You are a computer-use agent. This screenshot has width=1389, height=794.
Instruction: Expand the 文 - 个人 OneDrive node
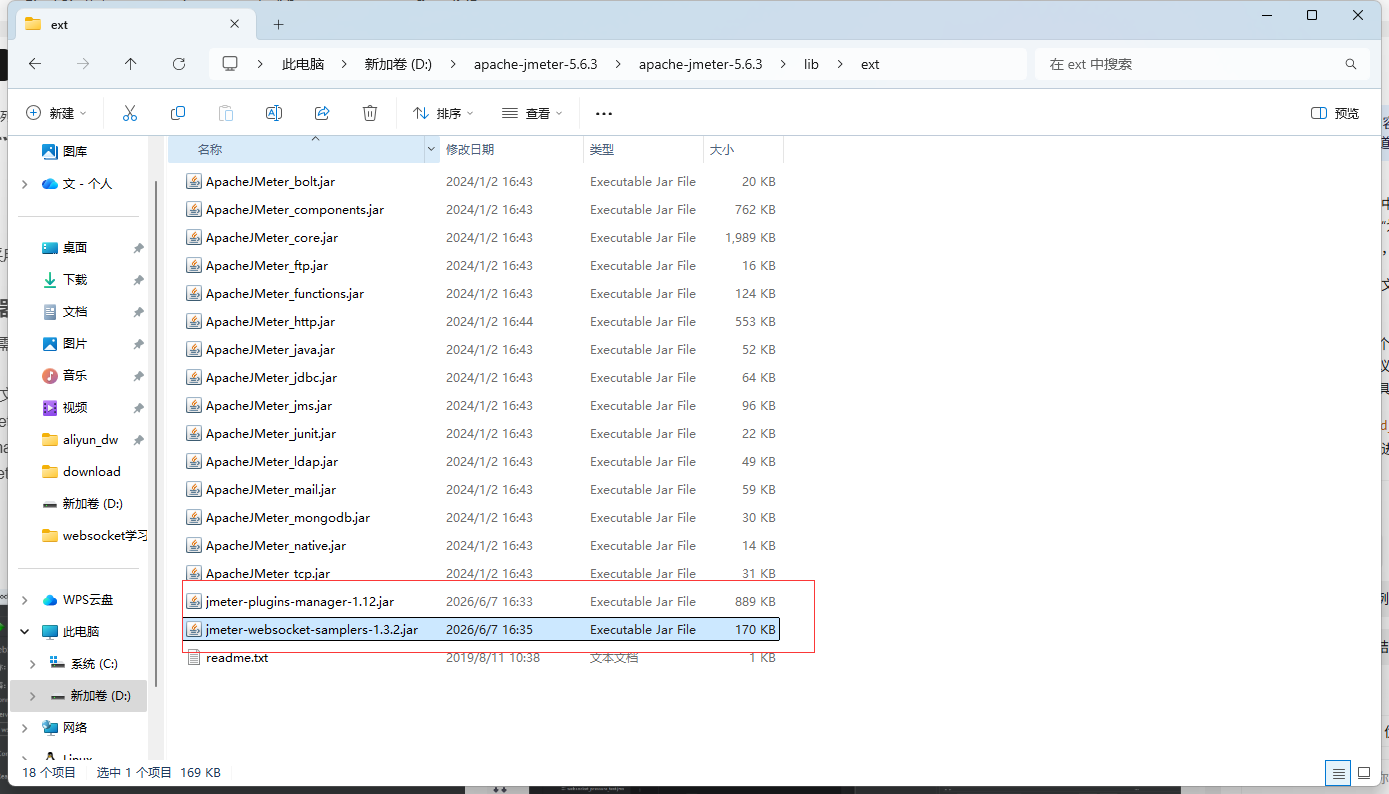(25, 184)
